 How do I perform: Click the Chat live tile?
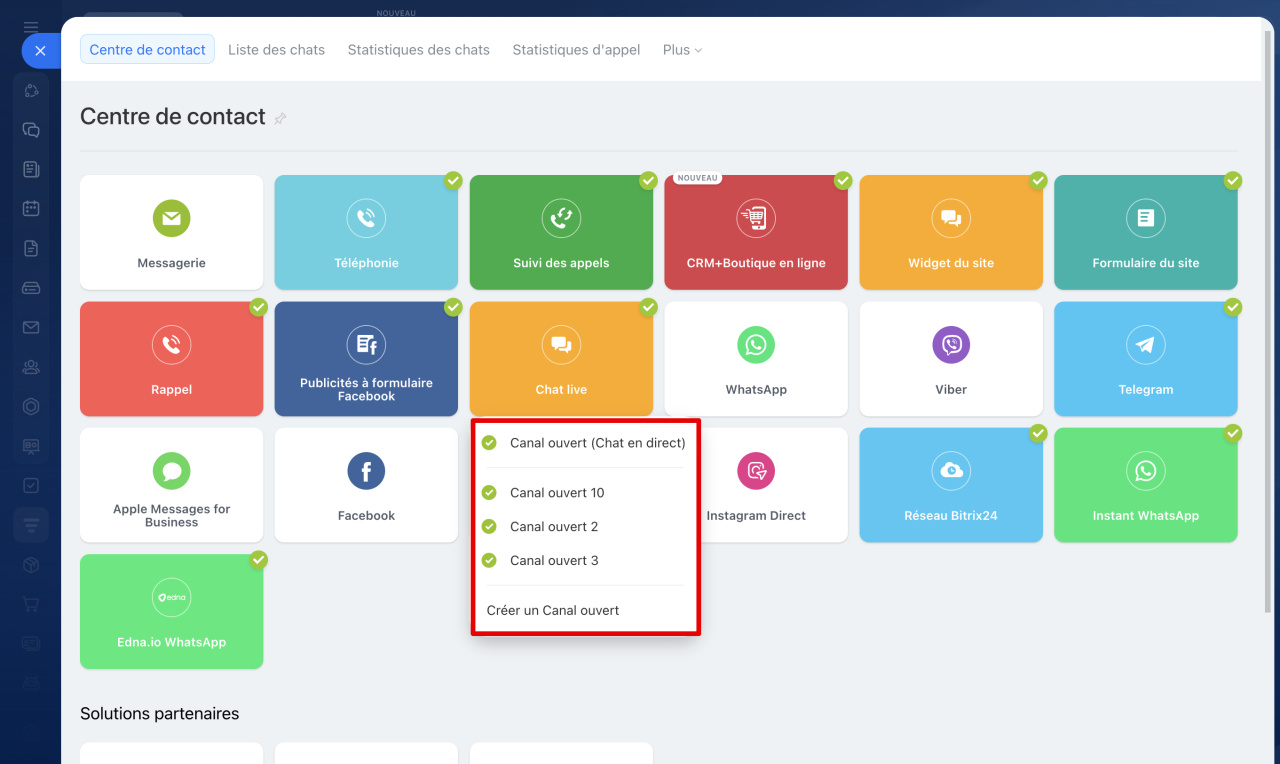coord(561,359)
